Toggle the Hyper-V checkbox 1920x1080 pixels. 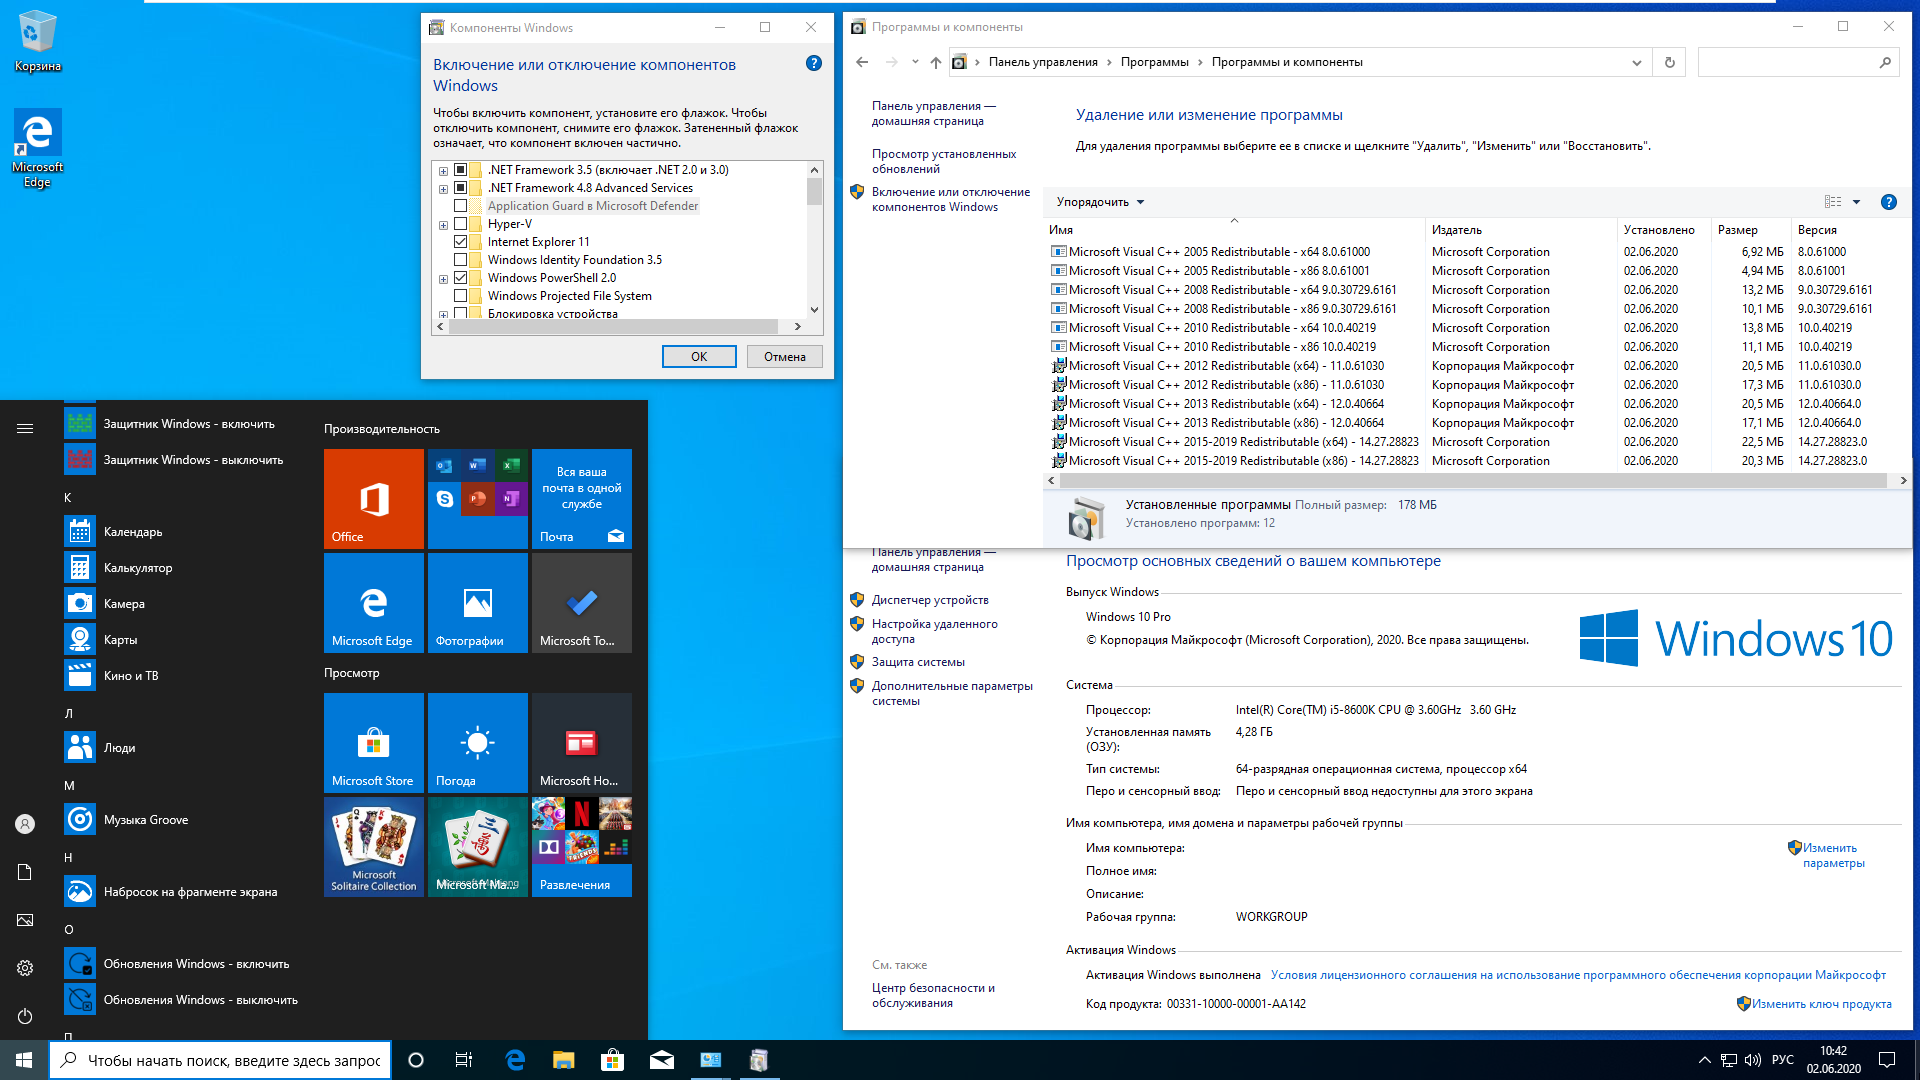tap(461, 224)
